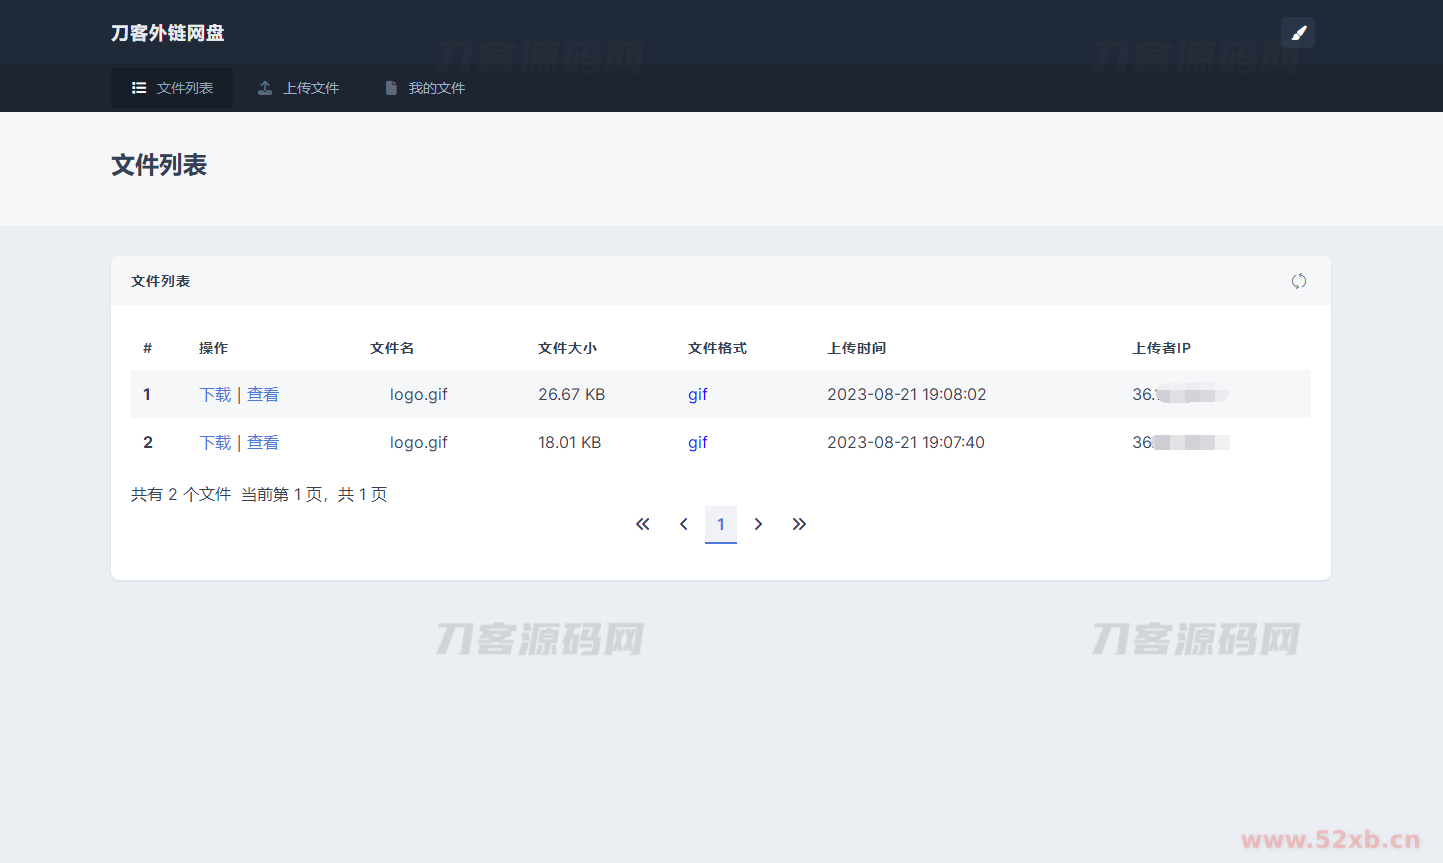Screen dimensions: 1443x863
Task: Go to previous page arrow
Action: [x=684, y=524]
